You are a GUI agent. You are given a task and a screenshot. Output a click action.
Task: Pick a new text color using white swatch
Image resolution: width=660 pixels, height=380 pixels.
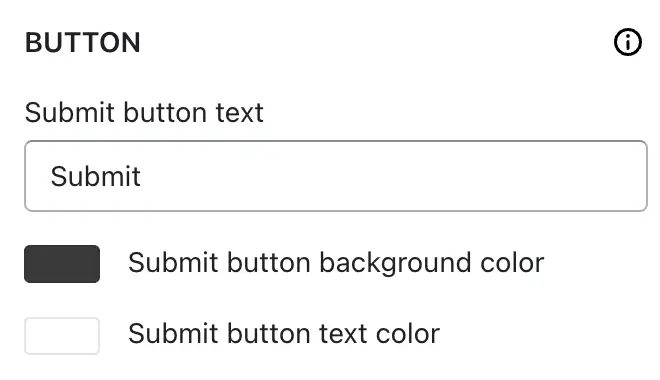62,336
